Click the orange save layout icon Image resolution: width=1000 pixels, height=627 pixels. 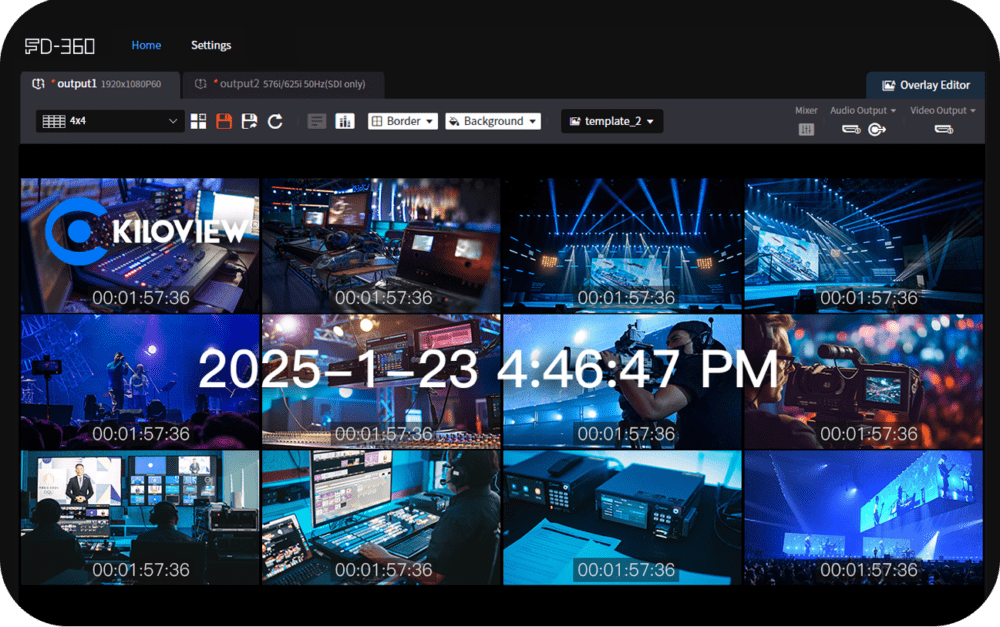(x=224, y=121)
